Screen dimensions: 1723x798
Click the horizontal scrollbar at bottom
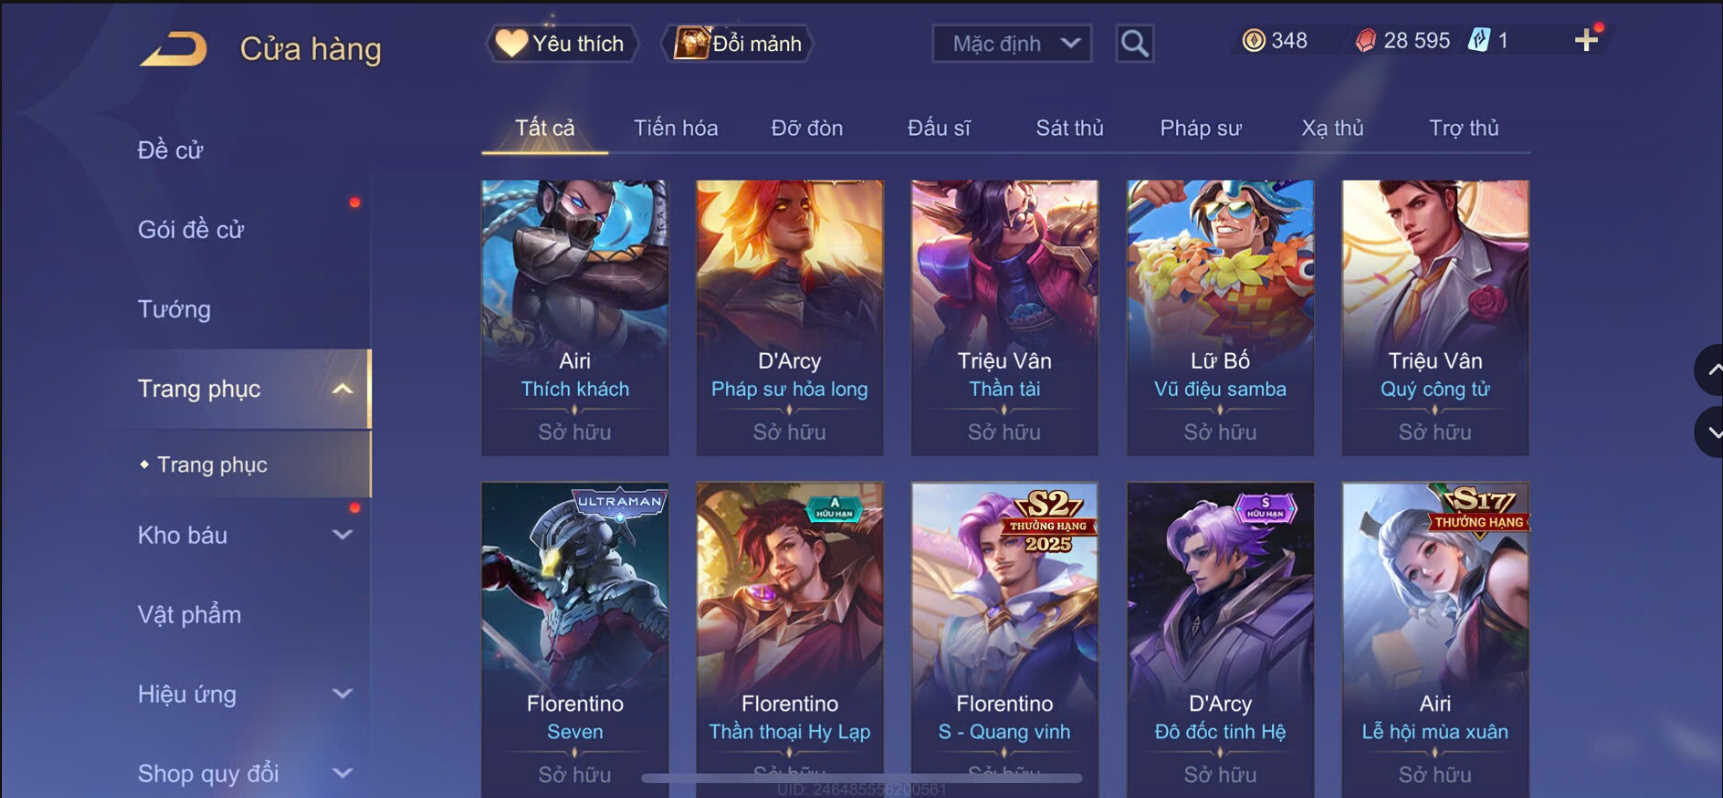click(x=862, y=777)
